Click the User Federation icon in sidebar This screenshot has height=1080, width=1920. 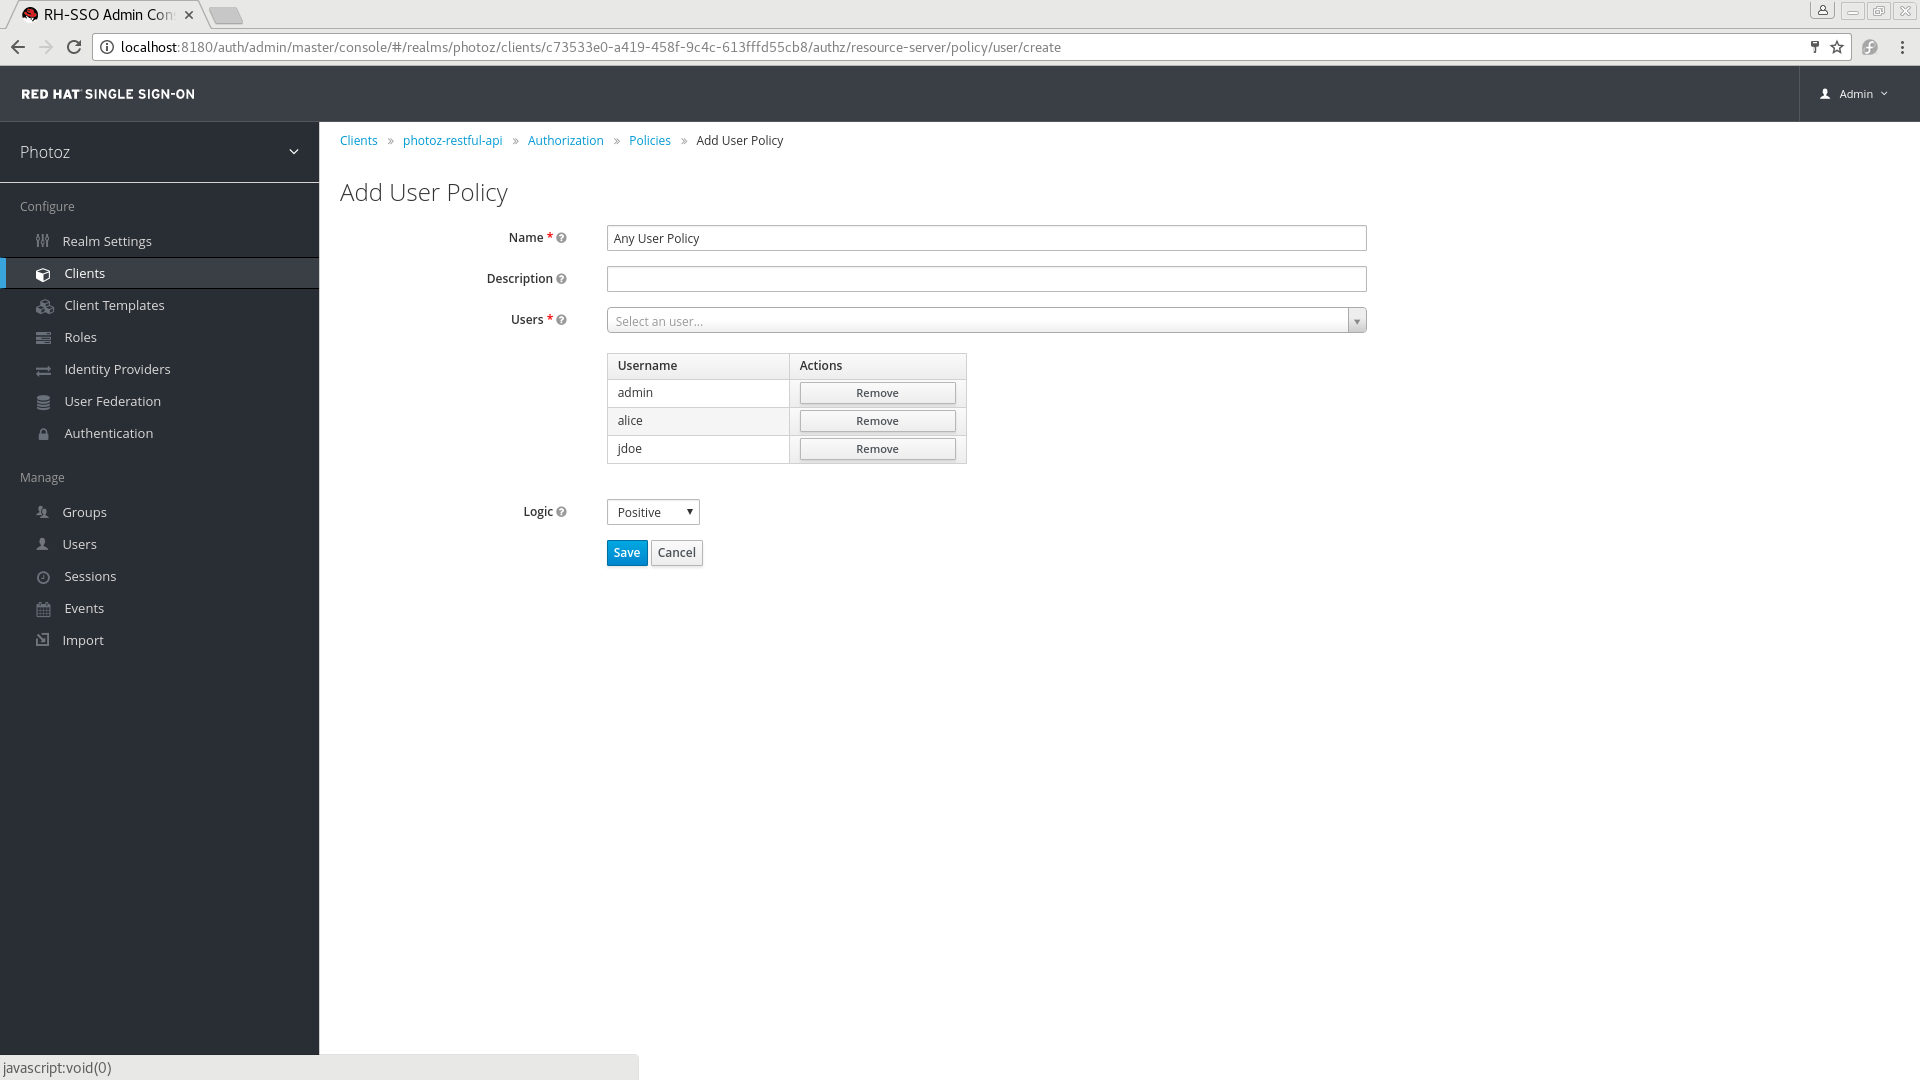tap(44, 401)
